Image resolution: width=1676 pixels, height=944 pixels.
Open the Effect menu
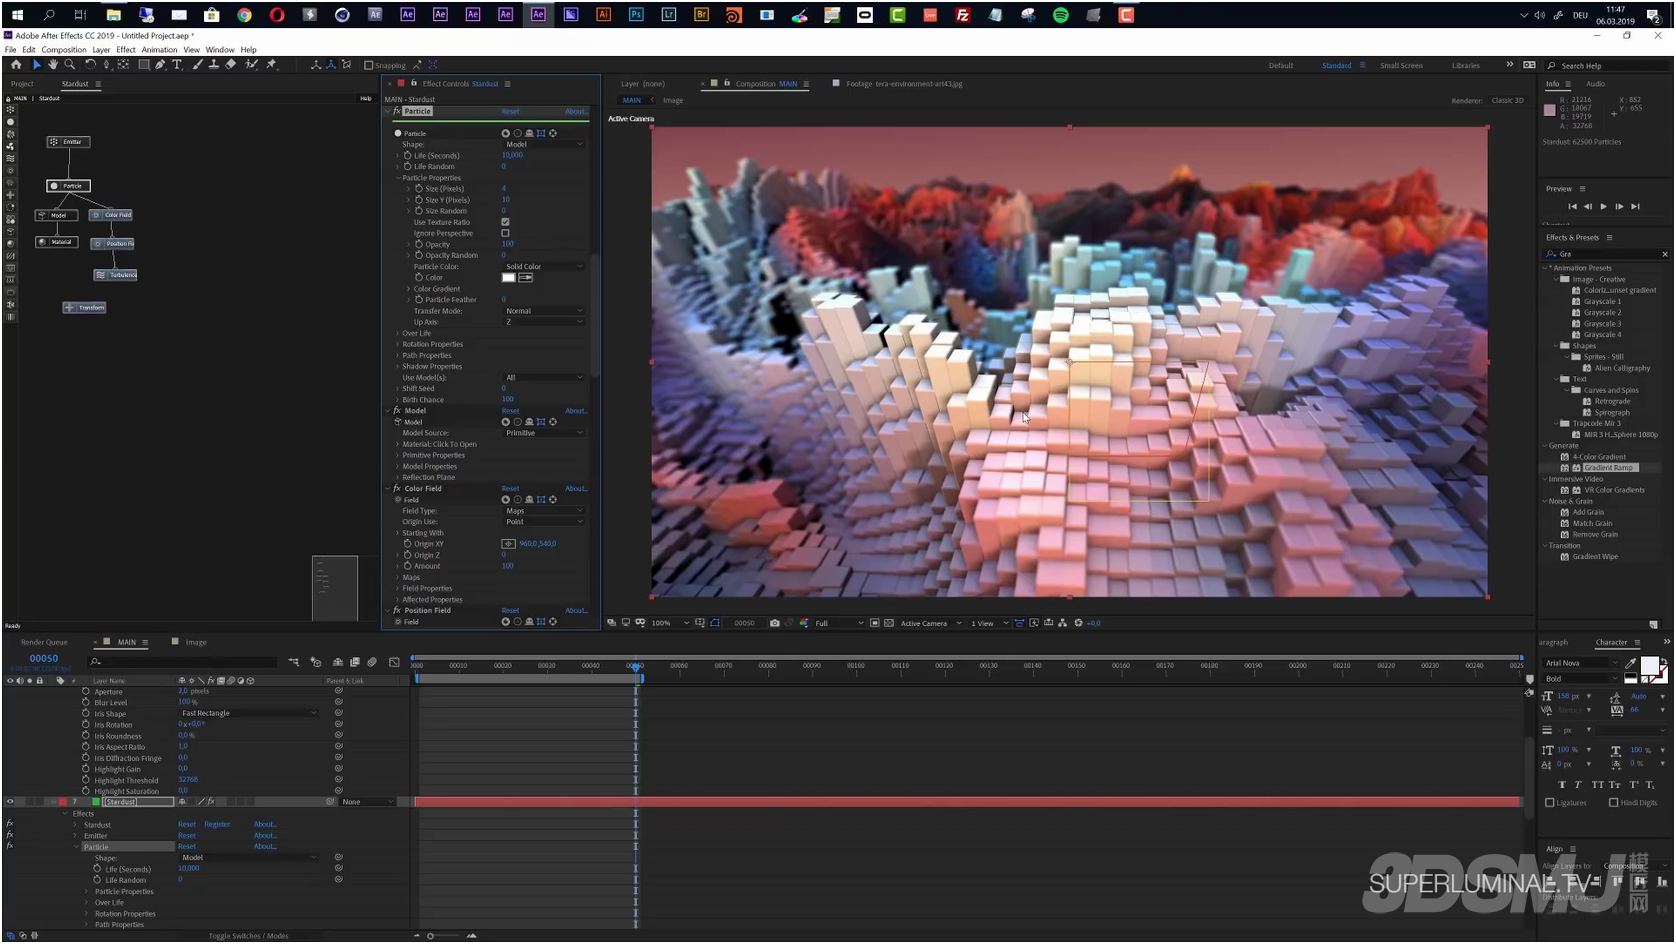(126, 50)
